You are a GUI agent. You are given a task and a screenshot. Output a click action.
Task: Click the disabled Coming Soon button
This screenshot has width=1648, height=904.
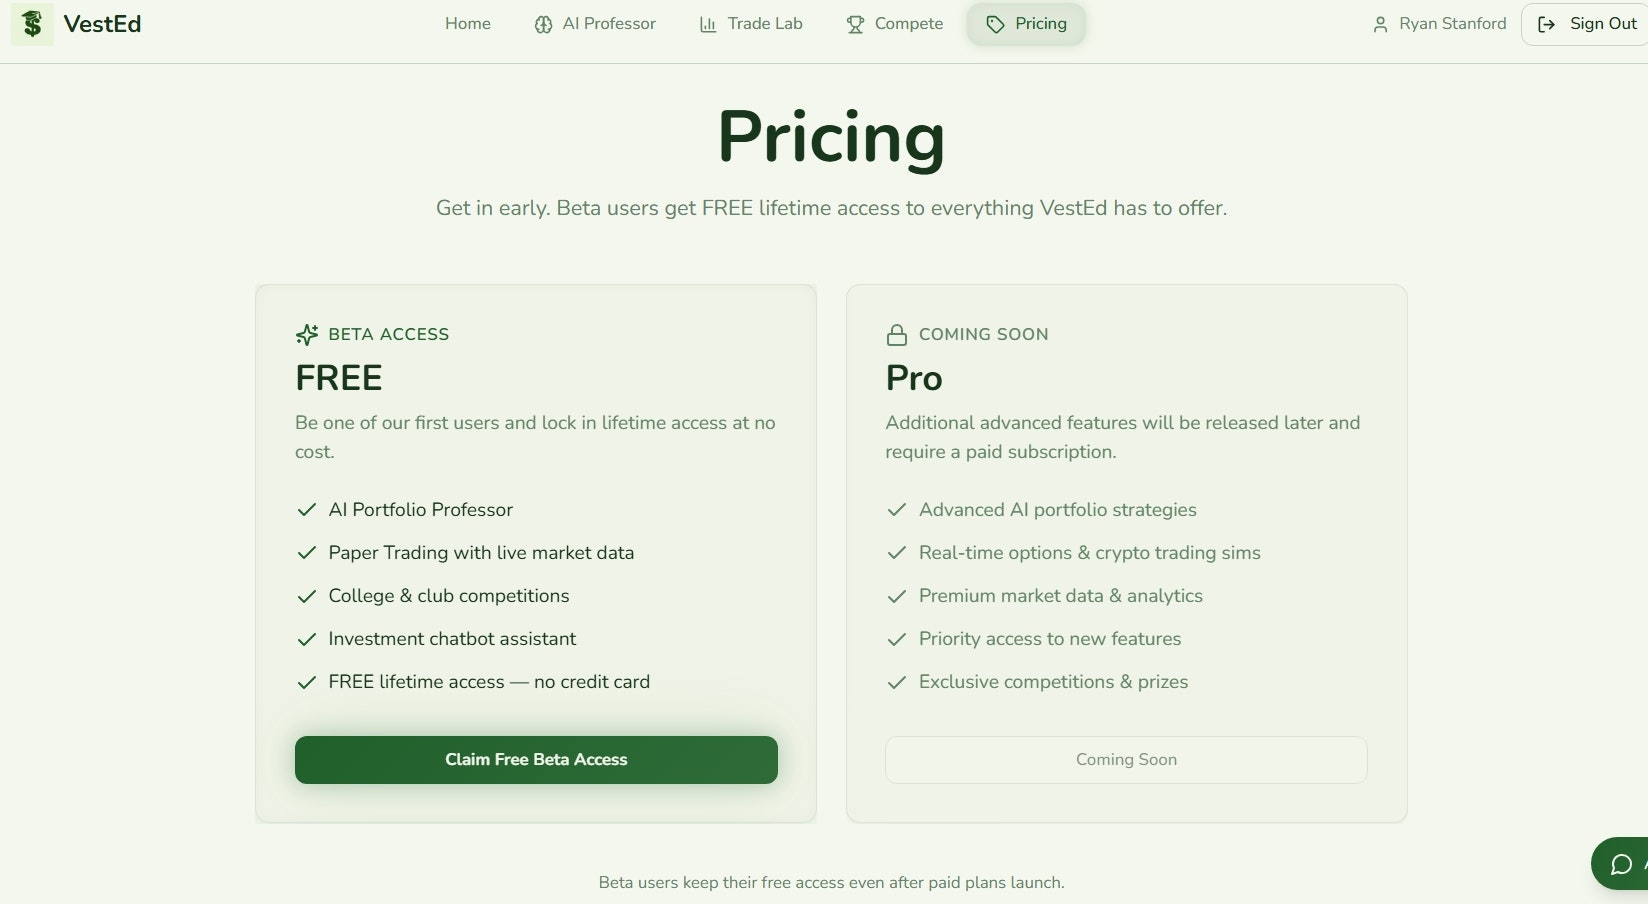click(1126, 760)
